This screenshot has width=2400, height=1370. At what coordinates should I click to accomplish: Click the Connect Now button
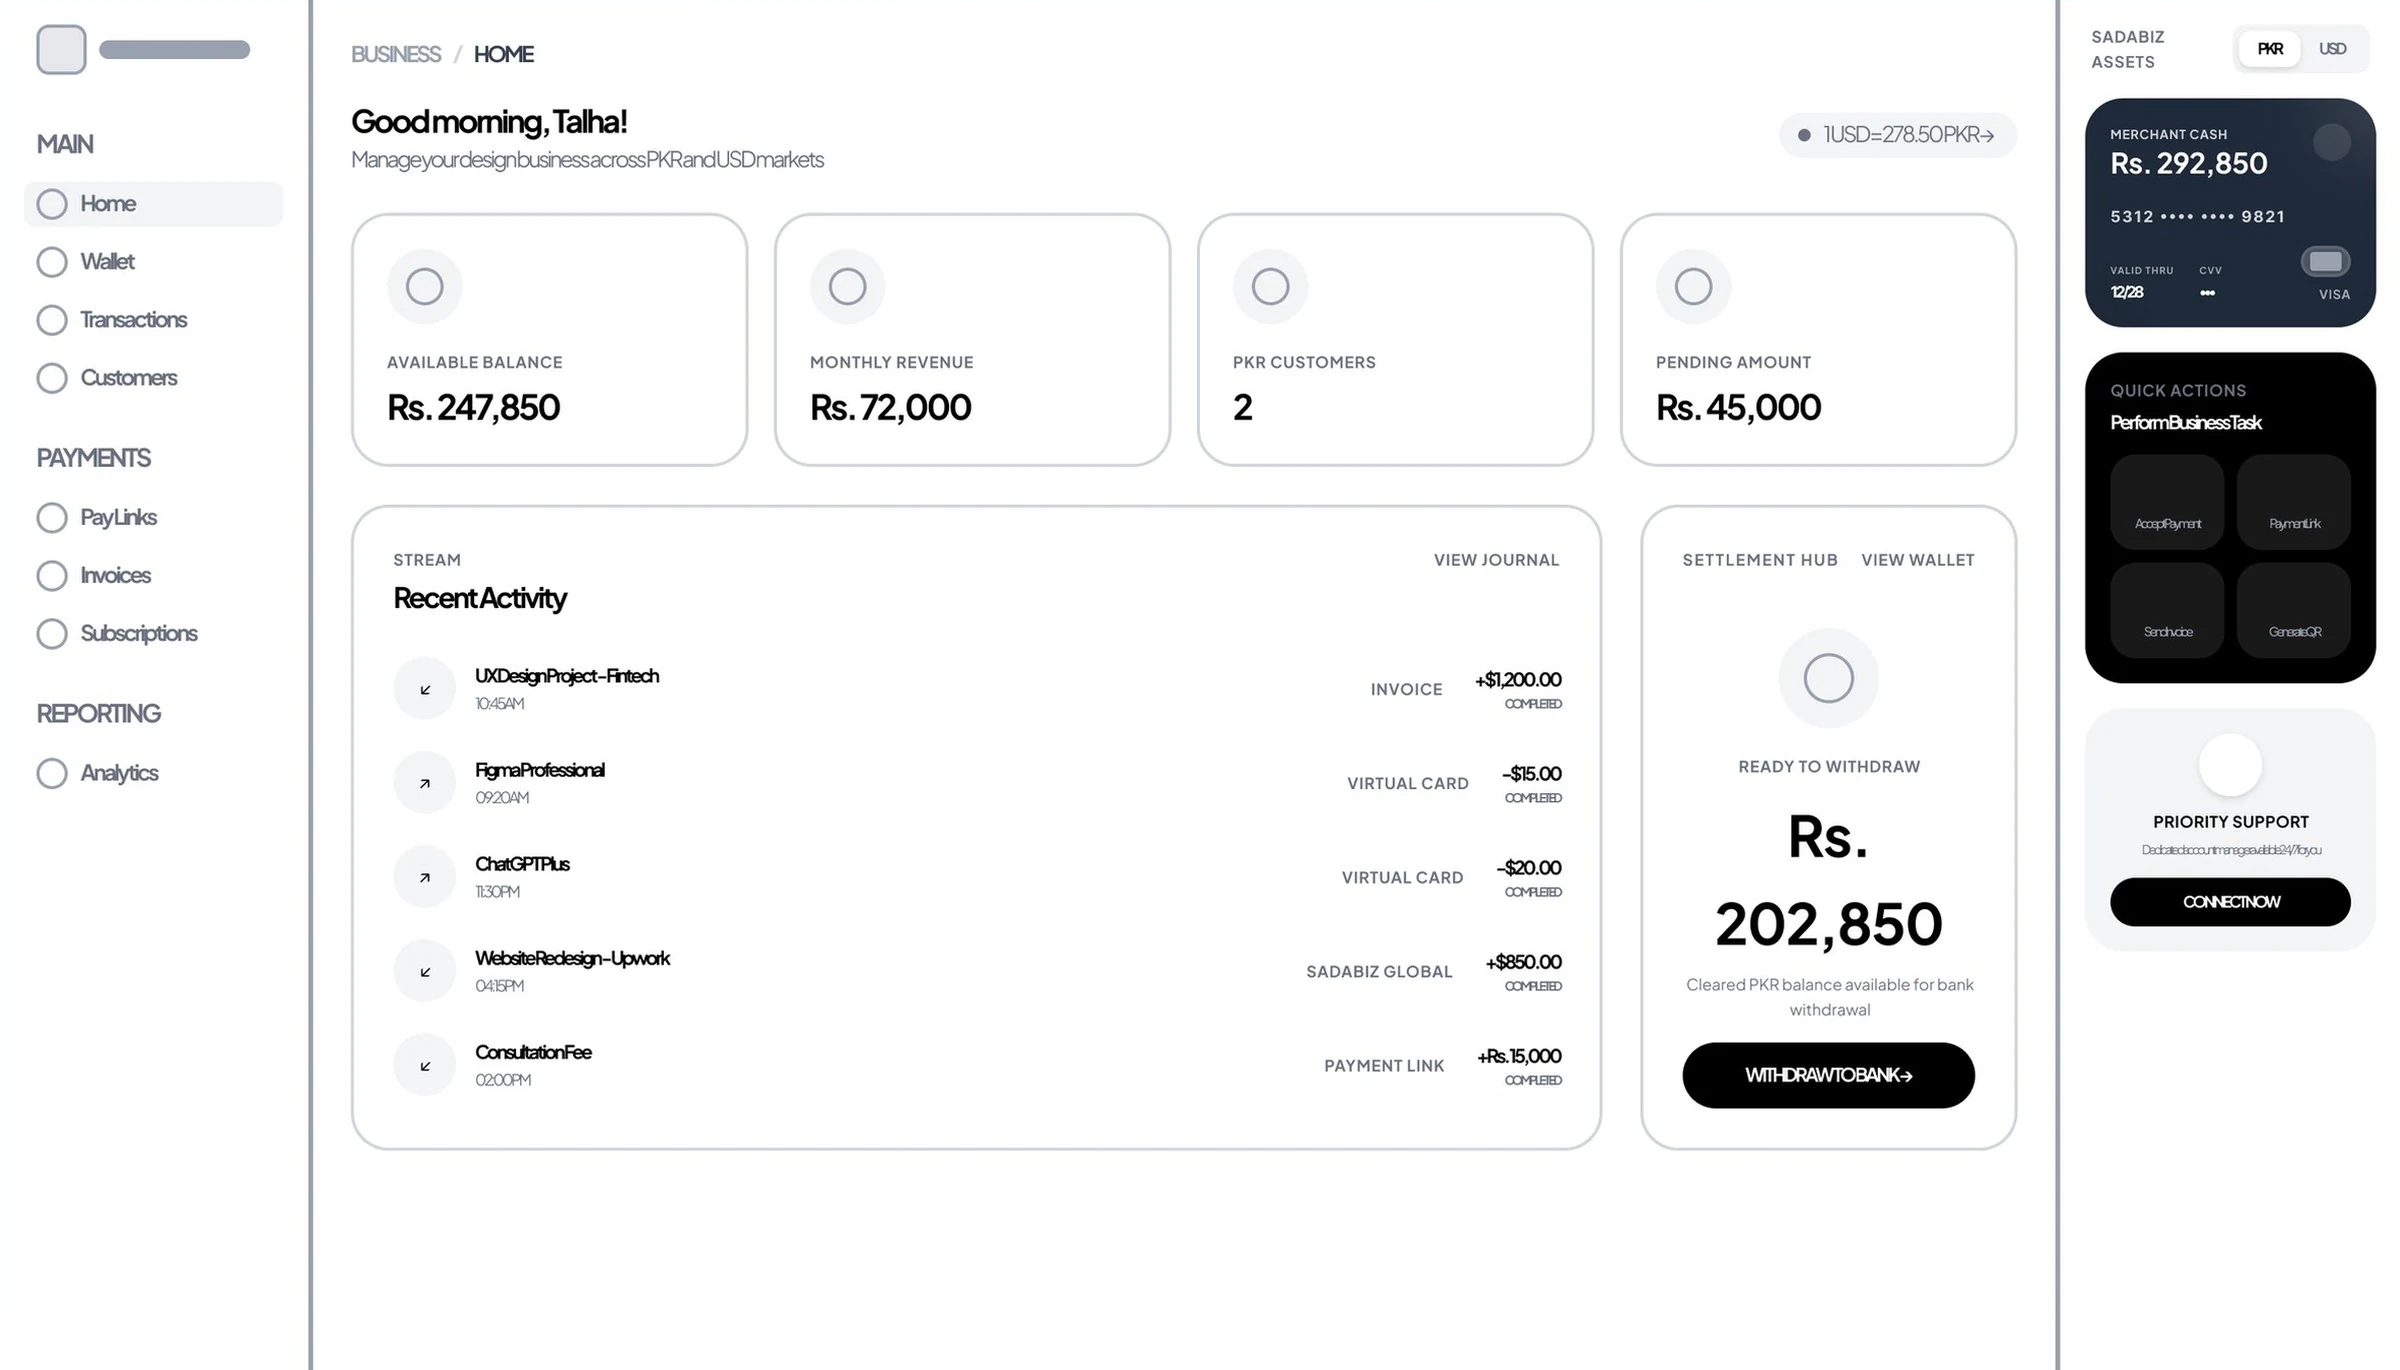[x=2230, y=902]
